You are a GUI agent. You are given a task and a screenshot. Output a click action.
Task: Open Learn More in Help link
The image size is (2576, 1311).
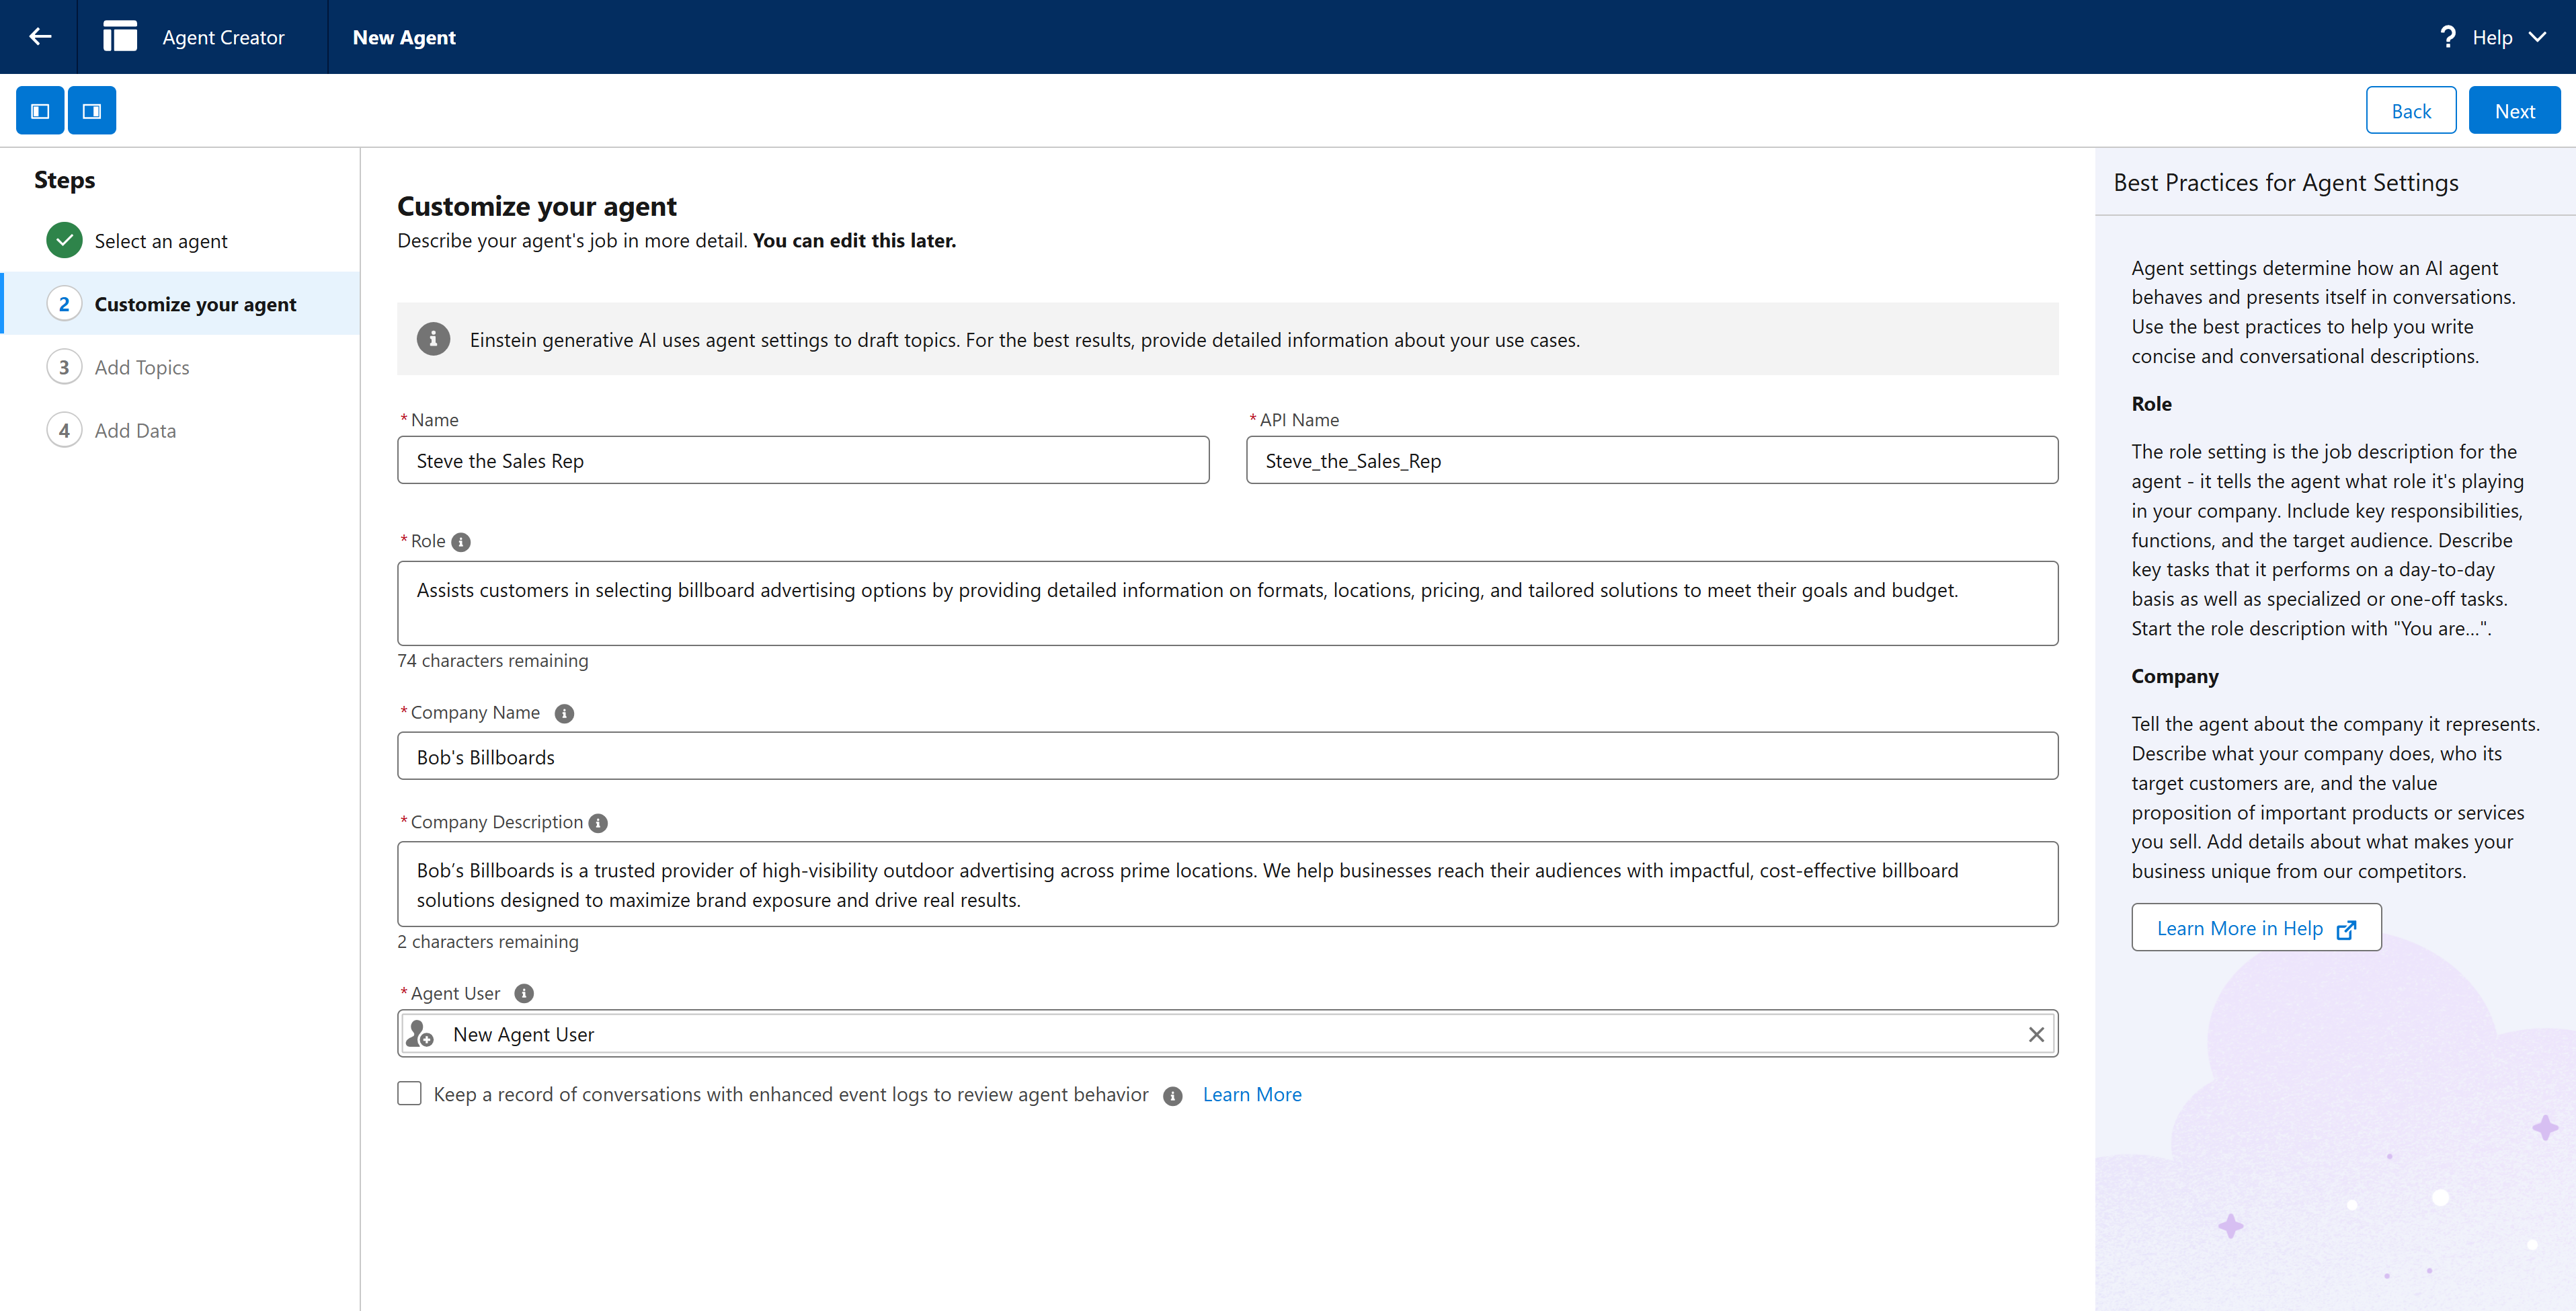[x=2256, y=928]
